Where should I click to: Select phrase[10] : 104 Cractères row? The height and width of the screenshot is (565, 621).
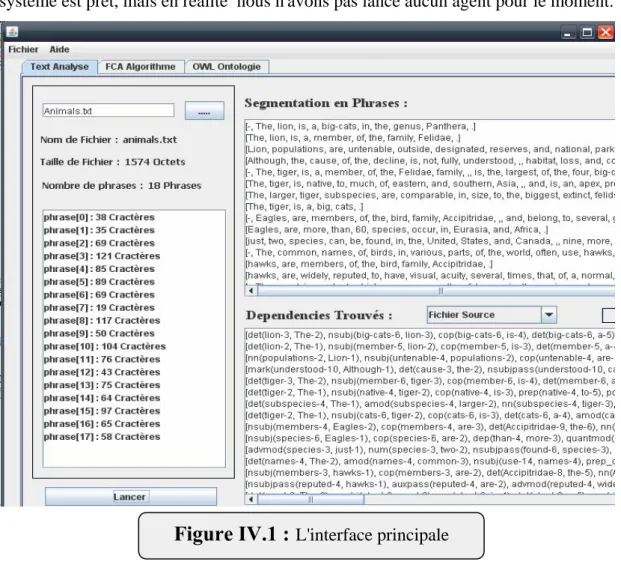tap(135, 346)
